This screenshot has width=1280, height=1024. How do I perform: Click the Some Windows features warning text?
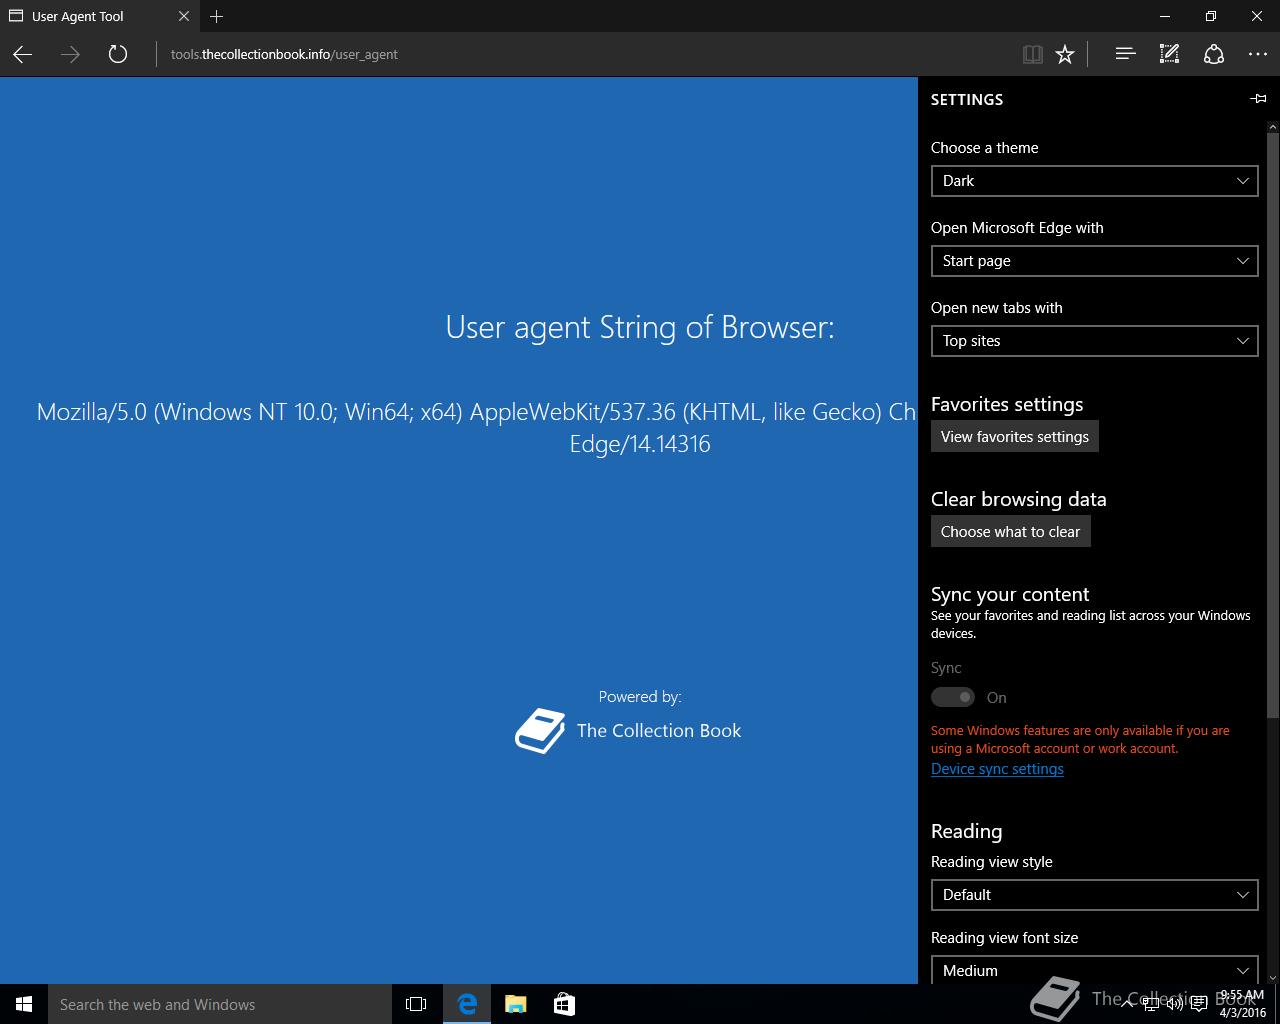[x=1080, y=739]
